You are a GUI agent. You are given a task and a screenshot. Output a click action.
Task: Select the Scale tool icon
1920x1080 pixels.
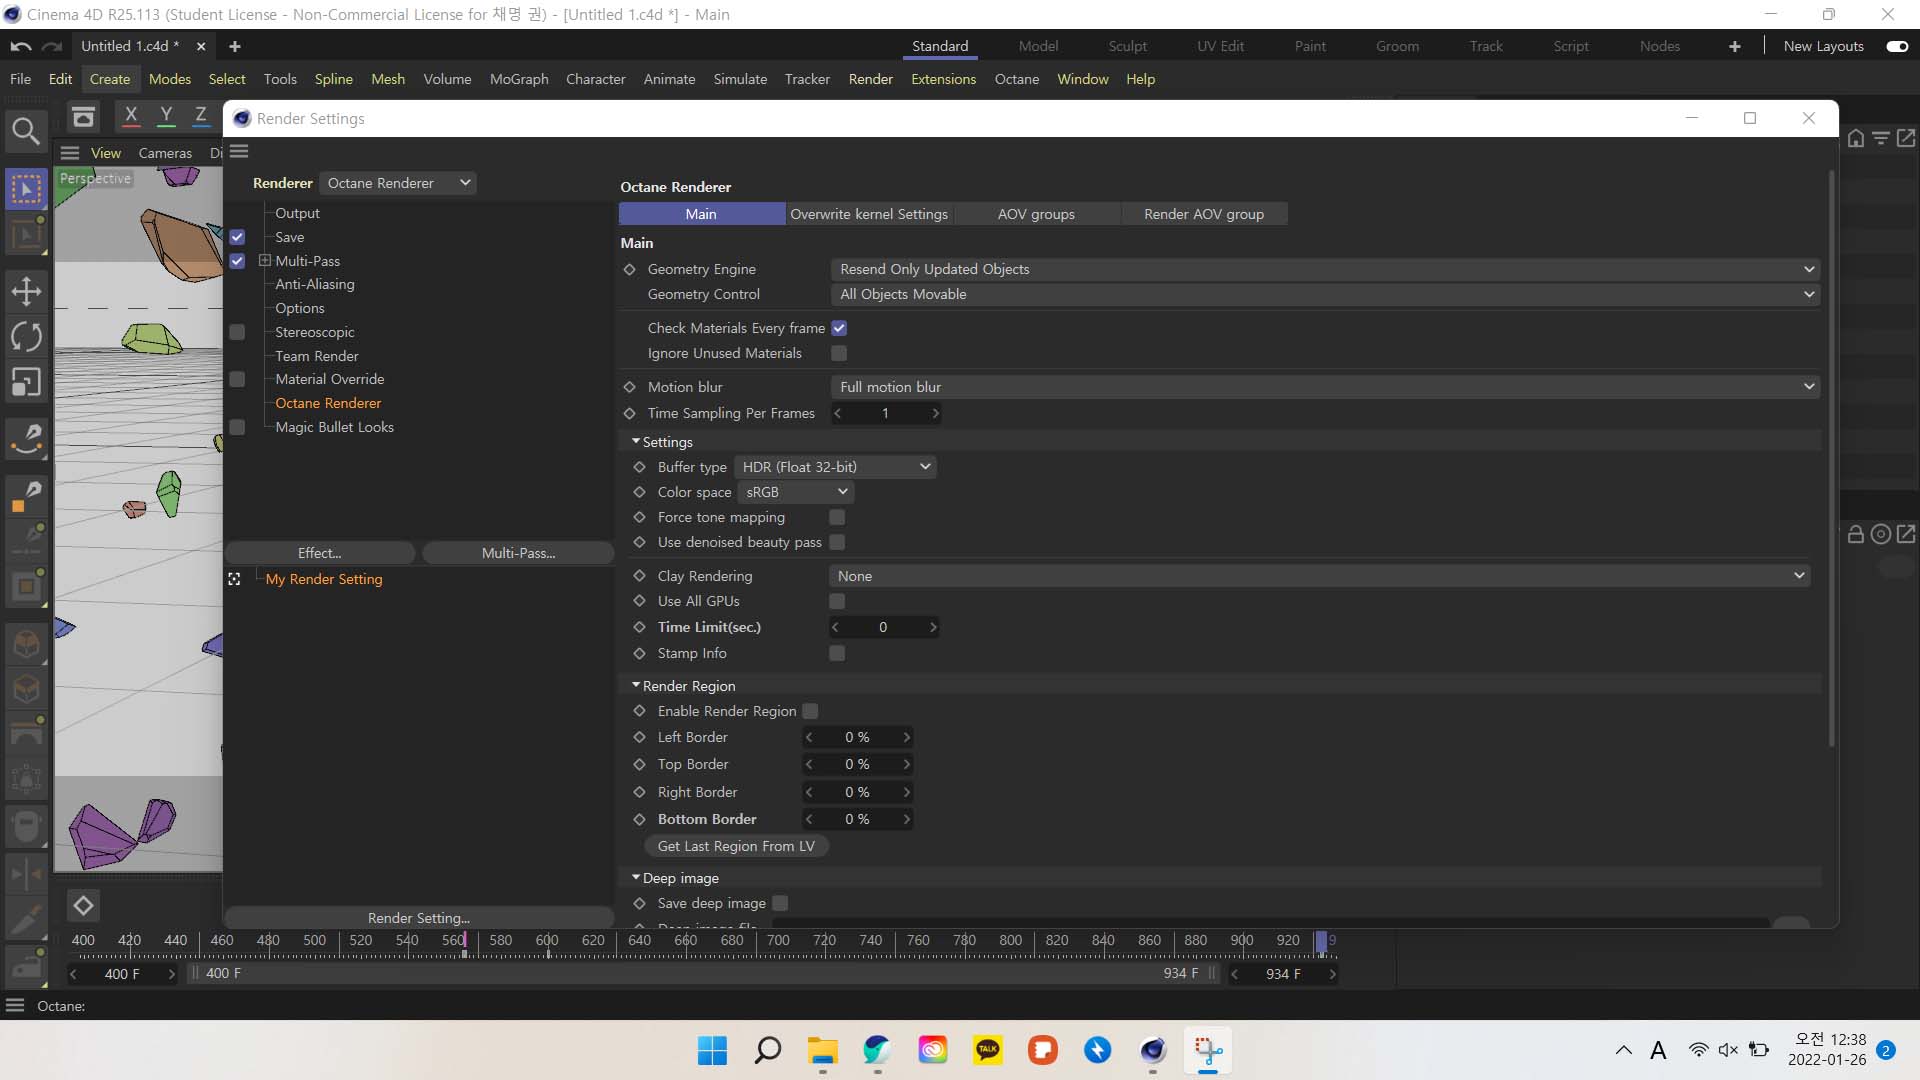[x=26, y=382]
